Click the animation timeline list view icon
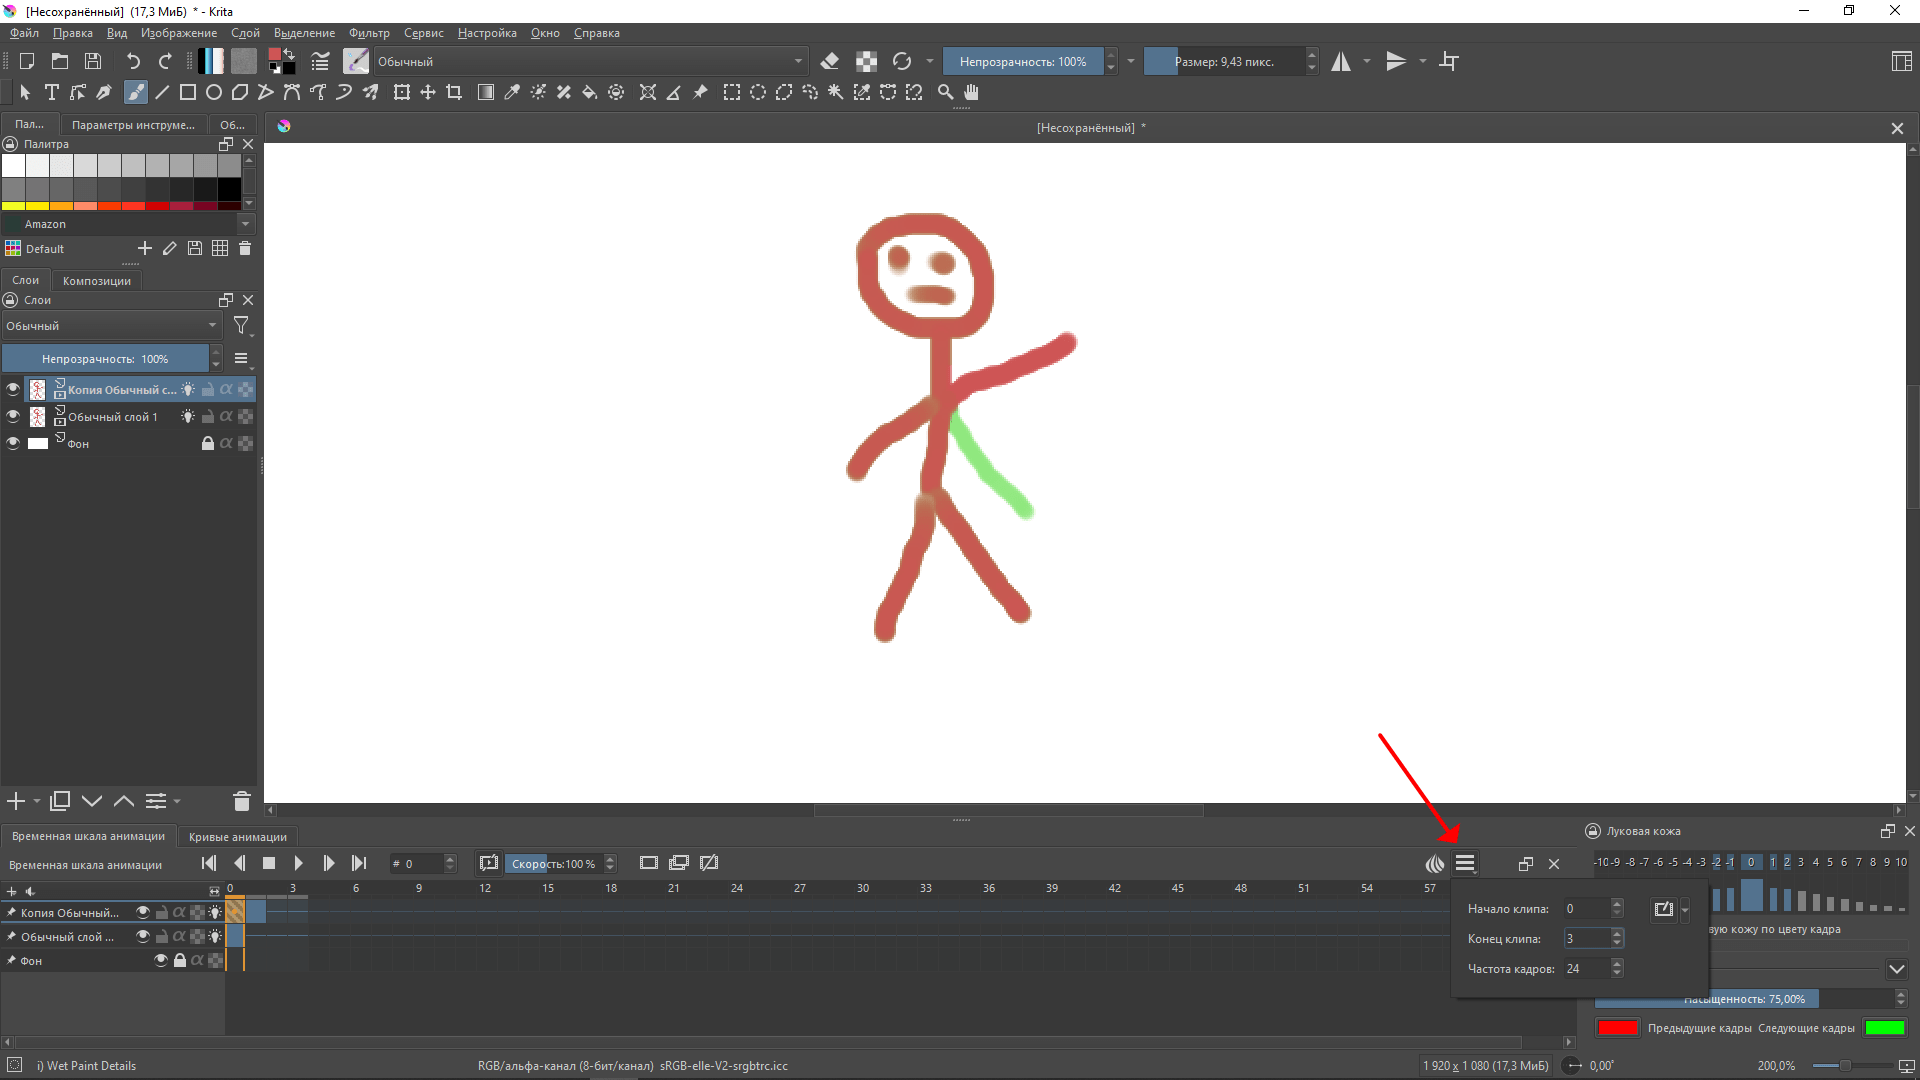The image size is (1920, 1080). (x=1464, y=862)
